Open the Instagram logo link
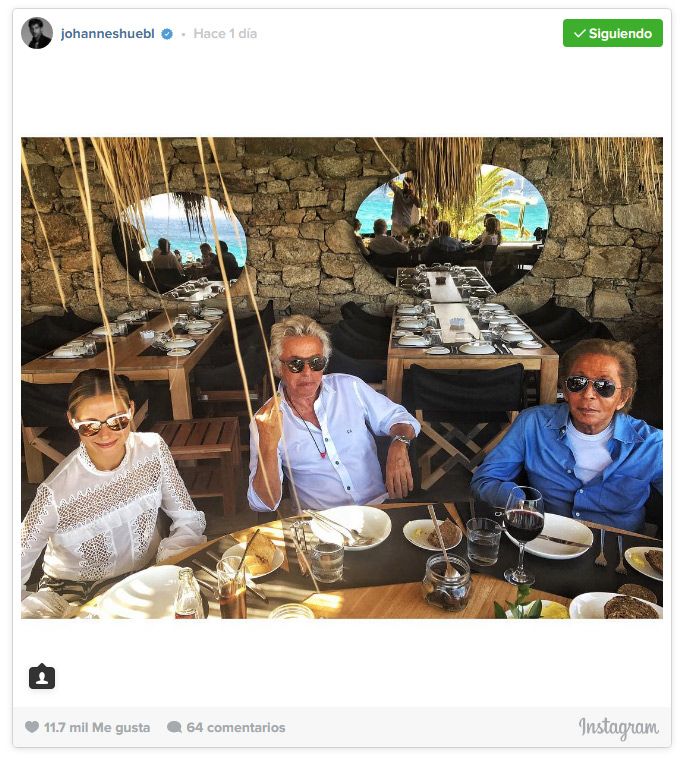 [x=618, y=728]
